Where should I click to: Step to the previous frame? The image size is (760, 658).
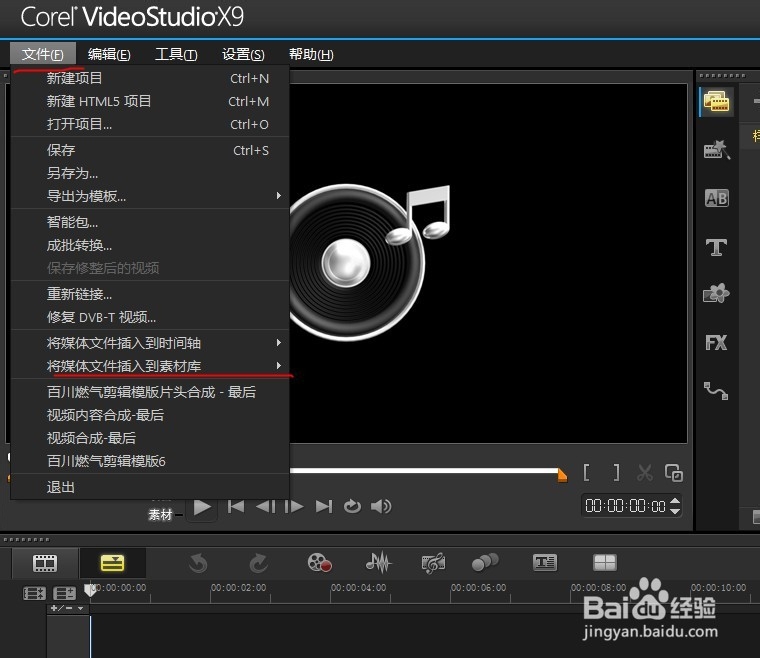tap(266, 507)
